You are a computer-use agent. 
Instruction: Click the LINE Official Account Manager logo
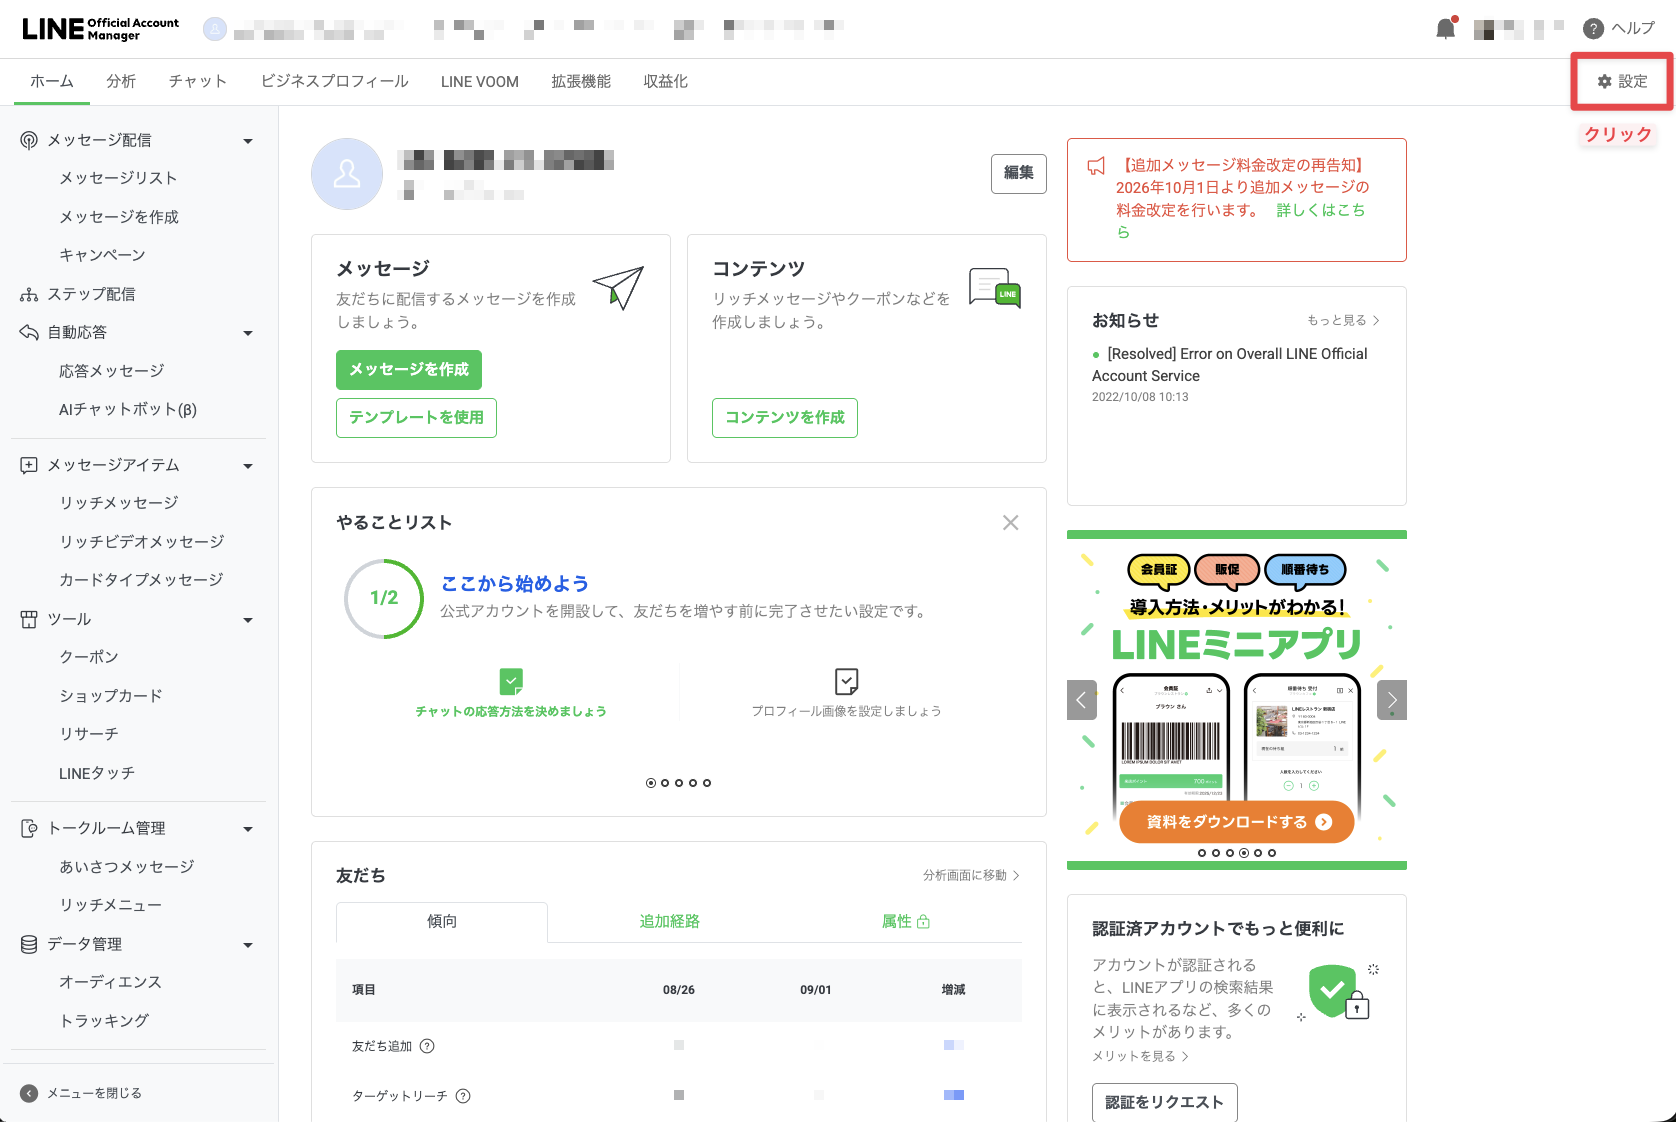point(100,29)
